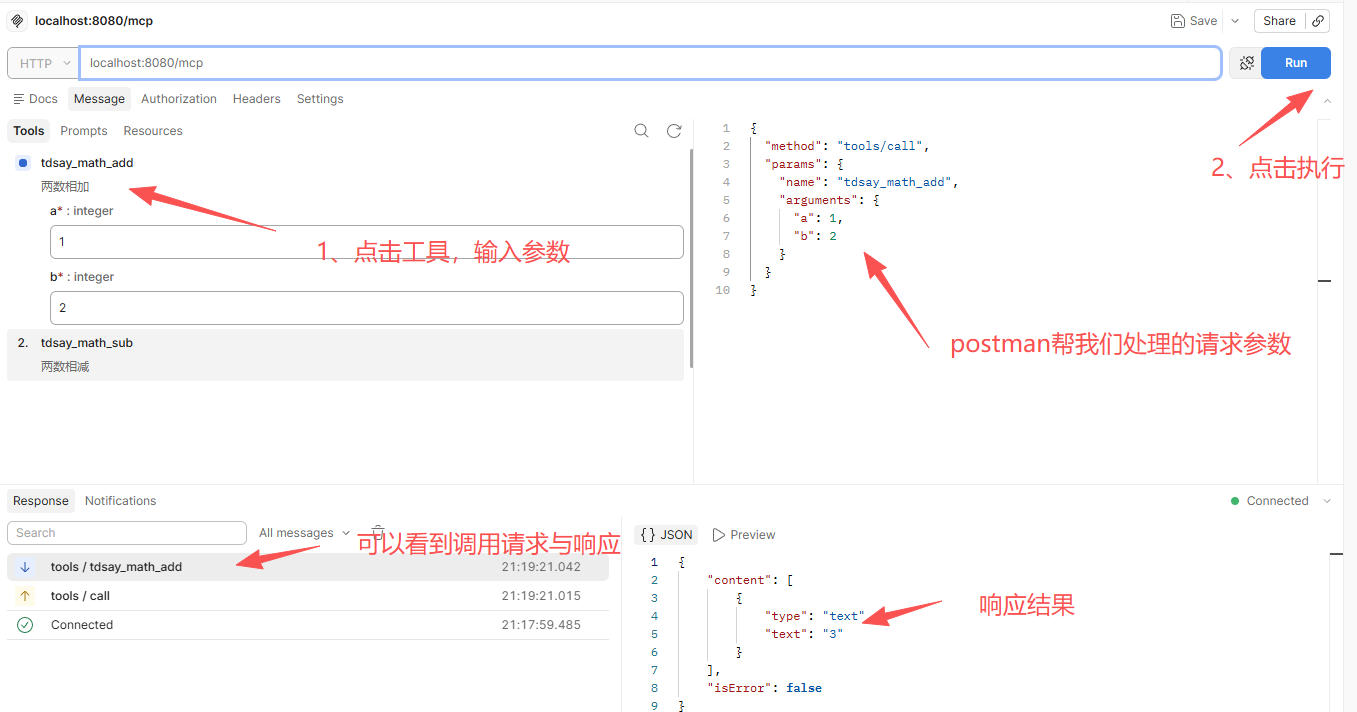Switch to the Authorization tab

pyautogui.click(x=179, y=99)
